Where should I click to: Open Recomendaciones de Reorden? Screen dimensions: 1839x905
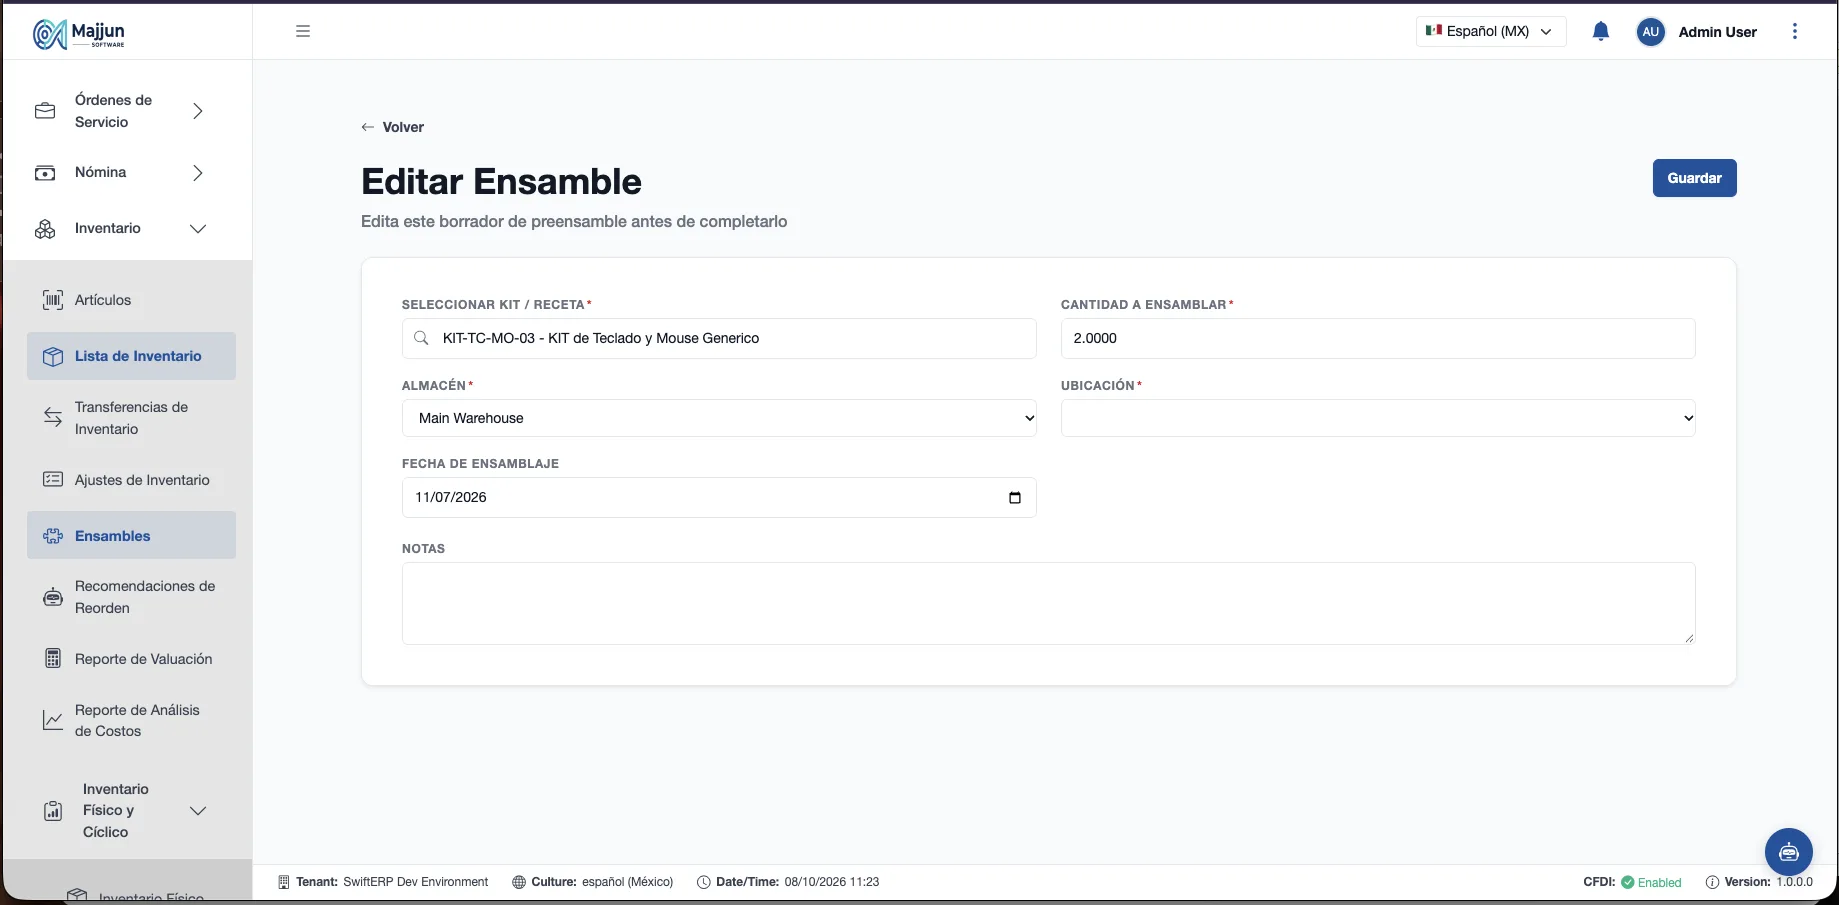point(131,597)
